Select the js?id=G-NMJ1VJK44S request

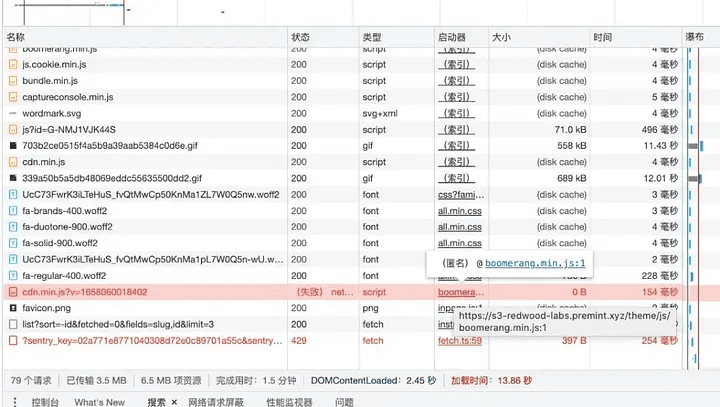pyautogui.click(x=341, y=130)
